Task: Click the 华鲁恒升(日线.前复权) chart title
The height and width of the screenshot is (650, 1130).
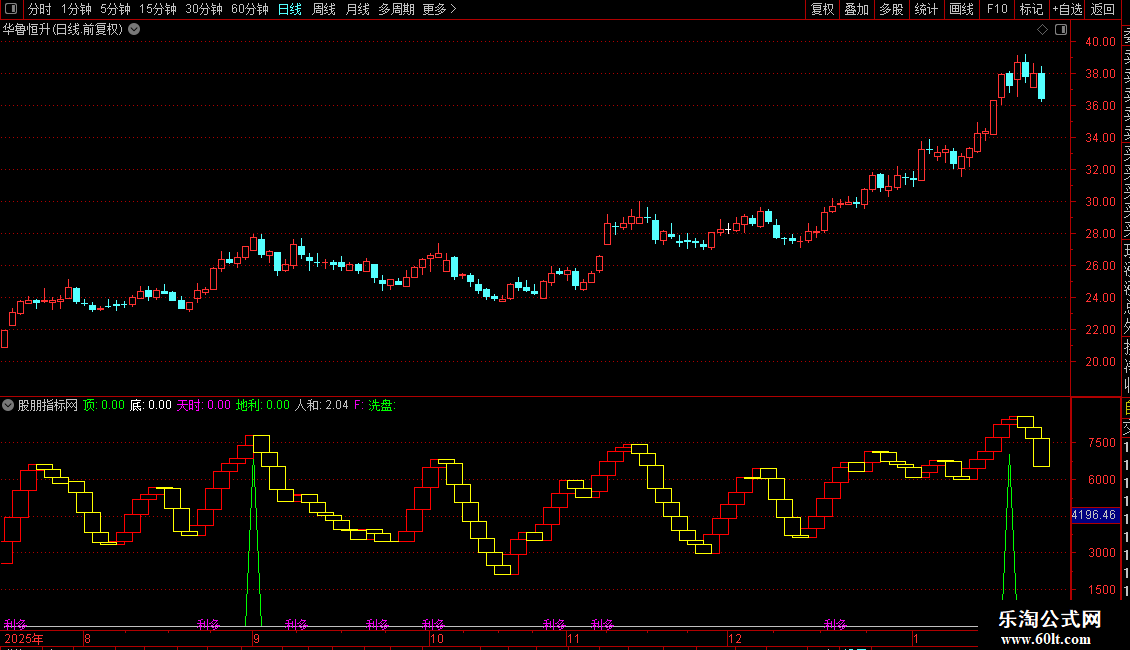Action: click(63, 30)
